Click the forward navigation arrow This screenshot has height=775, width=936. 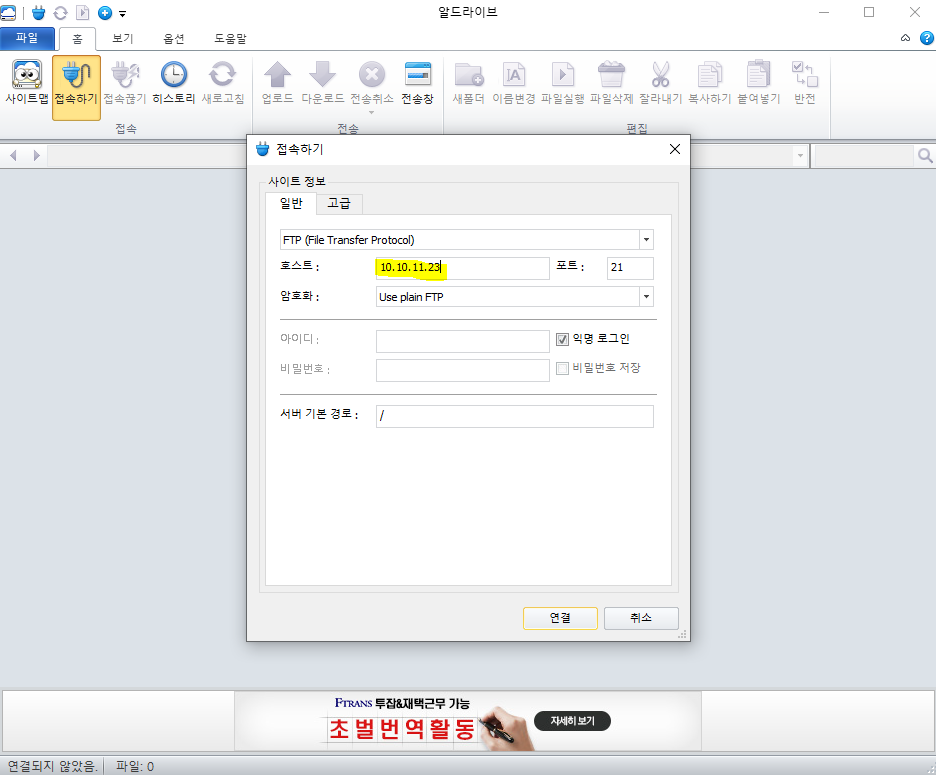36,156
